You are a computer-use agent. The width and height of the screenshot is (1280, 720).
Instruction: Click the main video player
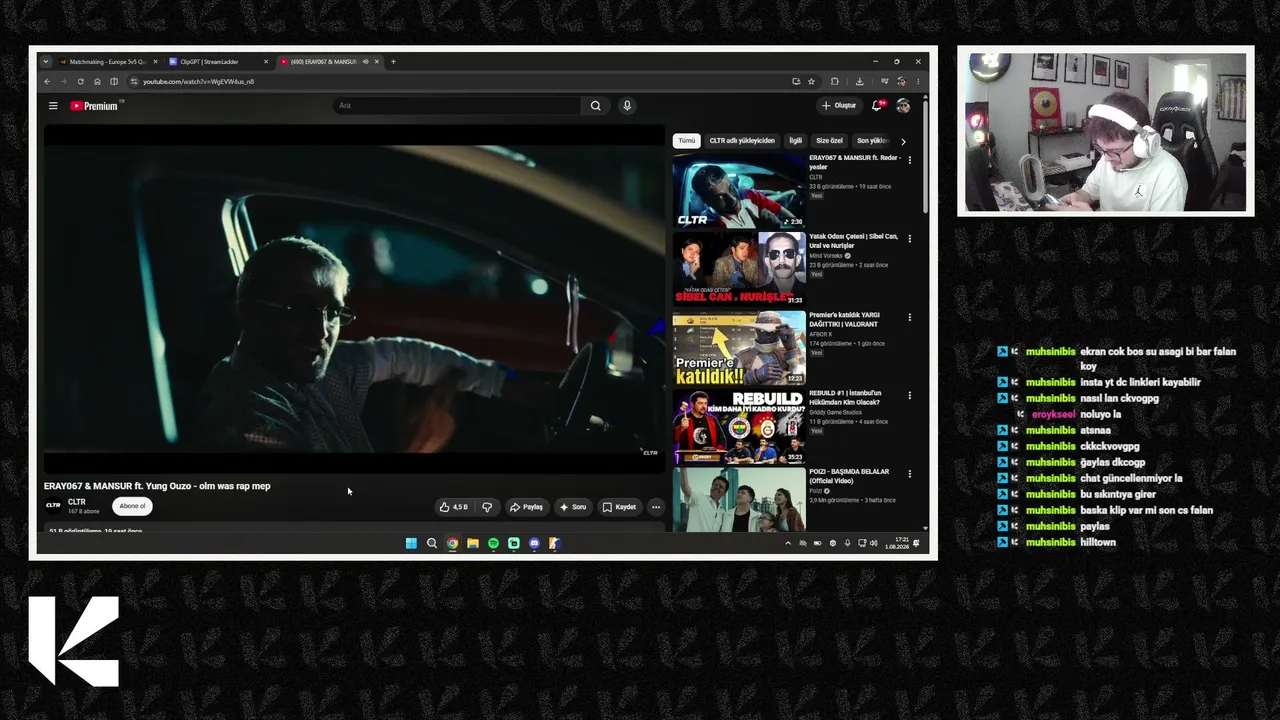point(354,298)
